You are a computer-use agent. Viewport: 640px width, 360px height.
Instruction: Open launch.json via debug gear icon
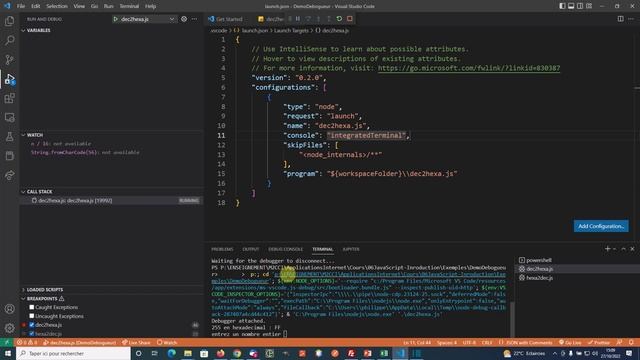click(184, 19)
